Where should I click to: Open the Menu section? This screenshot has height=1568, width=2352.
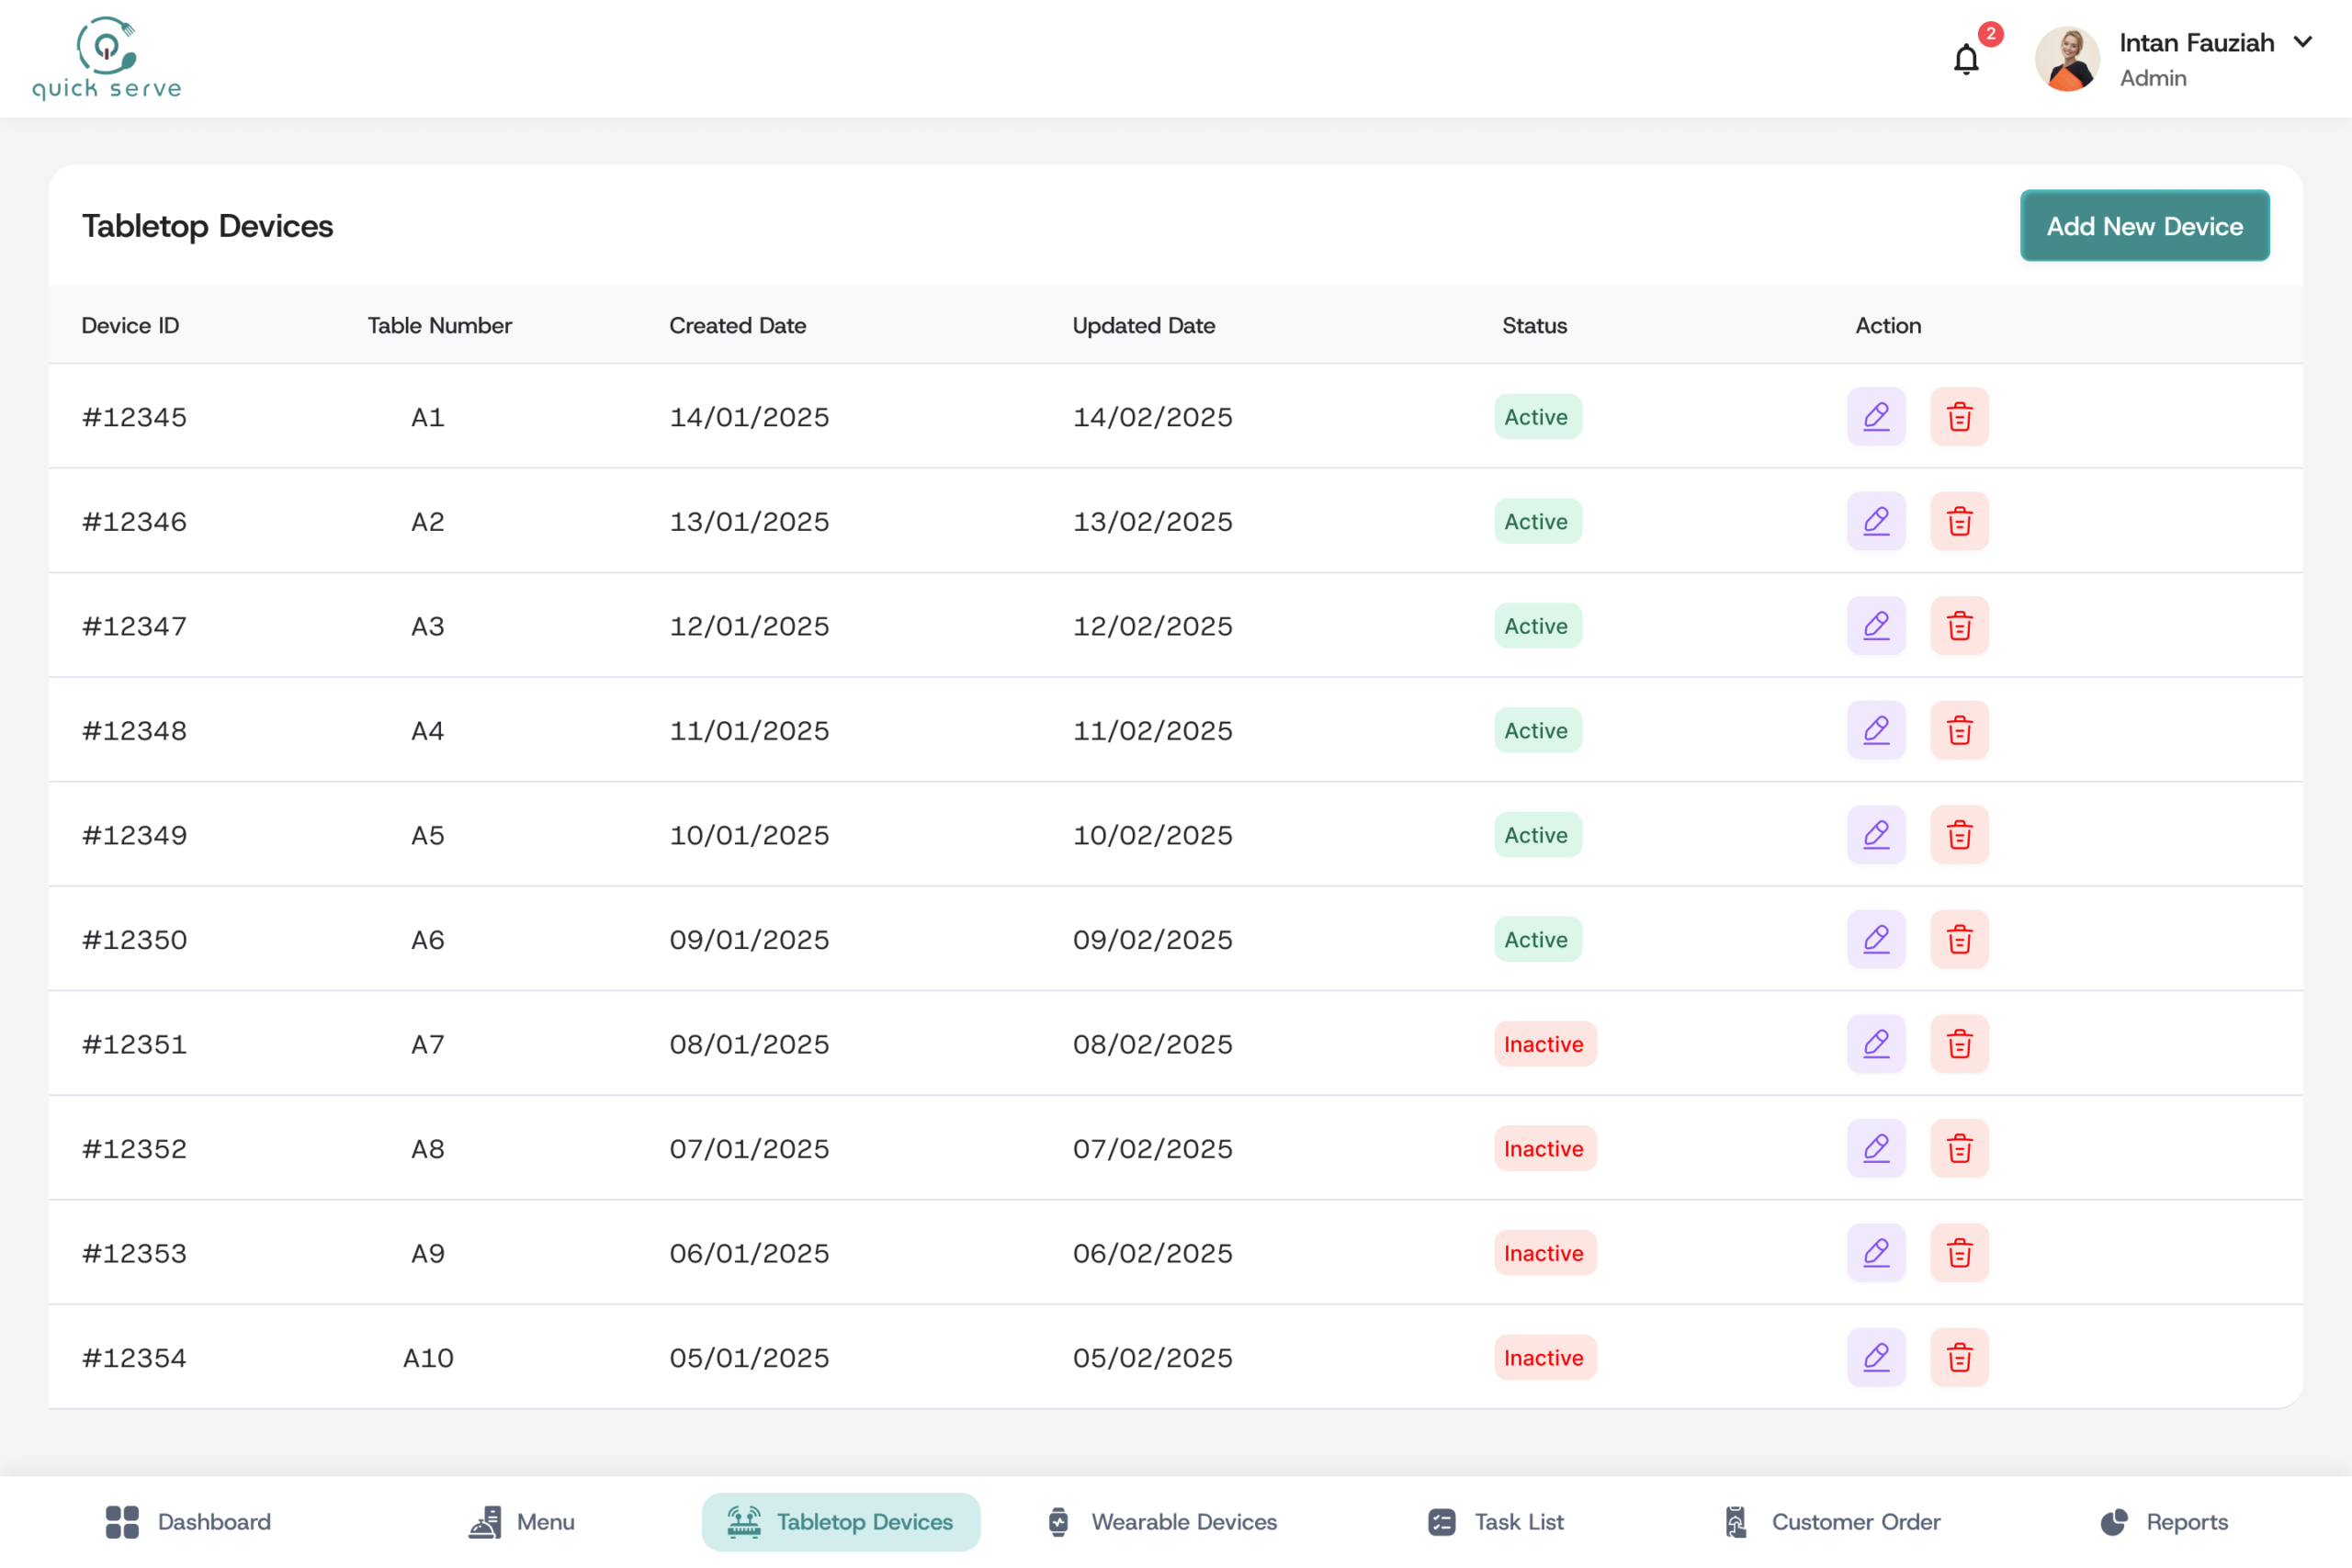pos(522,1521)
